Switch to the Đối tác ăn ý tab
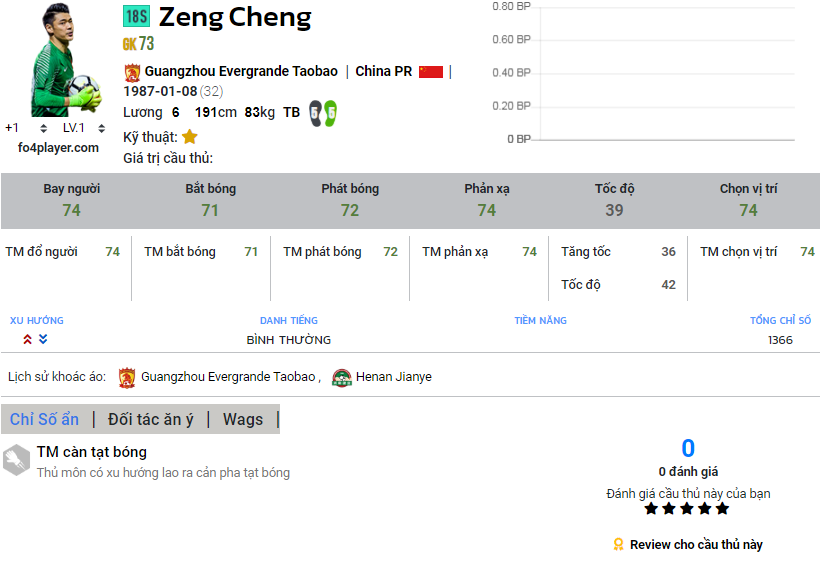The image size is (822, 567). (x=150, y=420)
